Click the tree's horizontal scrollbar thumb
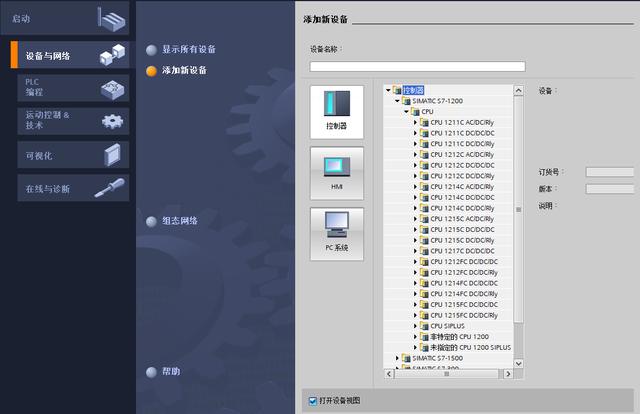This screenshot has height=414, width=640. click(446, 374)
